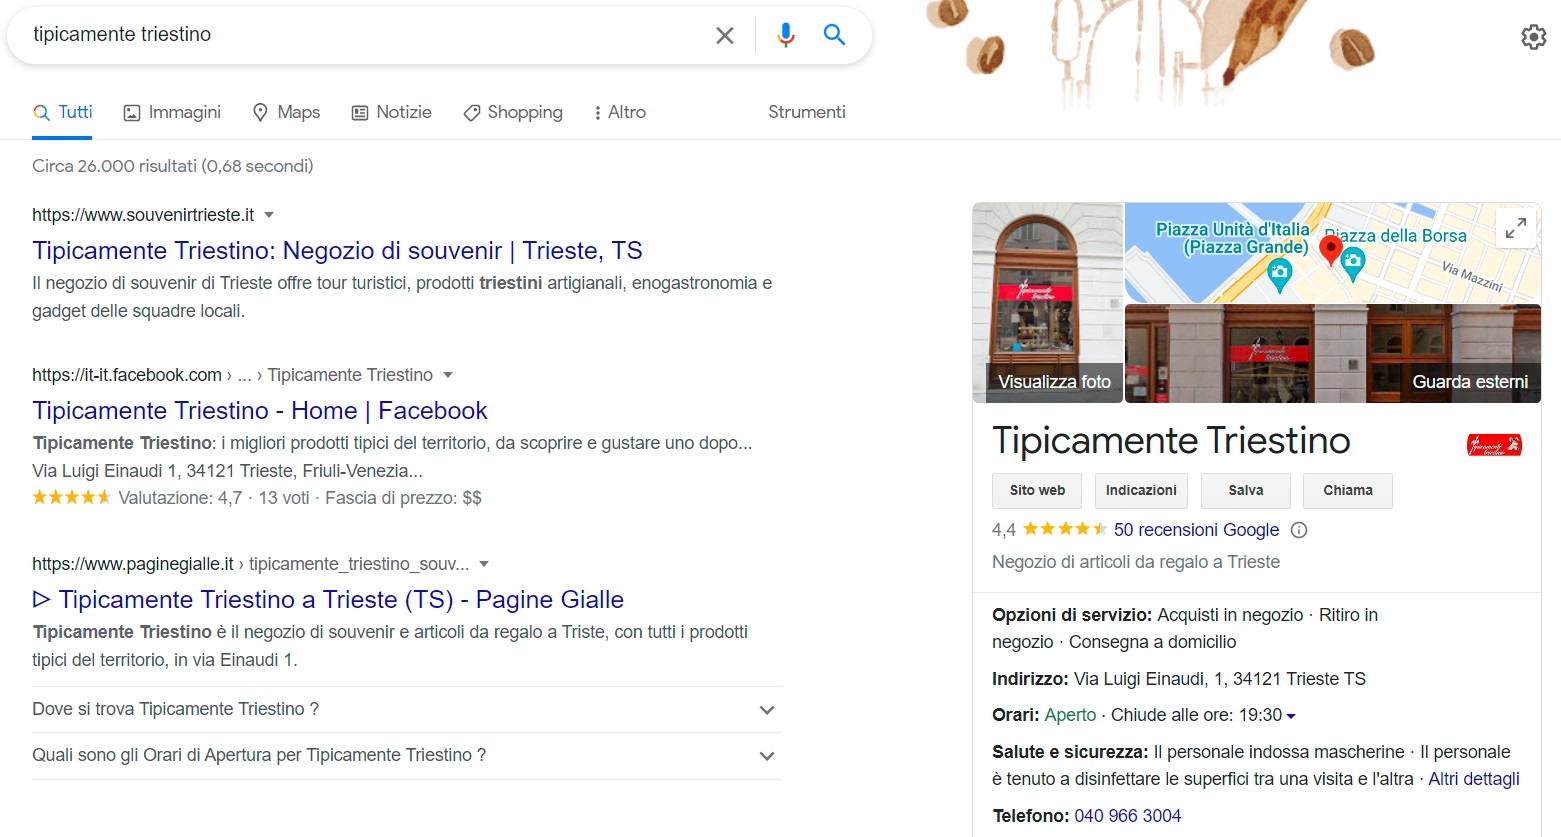1561x837 pixels.
Task: Click the info icon beside Google reviews
Action: (1299, 530)
